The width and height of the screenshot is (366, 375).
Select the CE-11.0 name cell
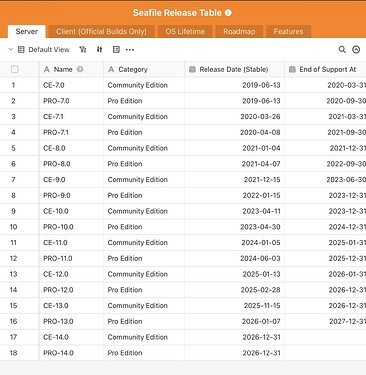pos(71,242)
